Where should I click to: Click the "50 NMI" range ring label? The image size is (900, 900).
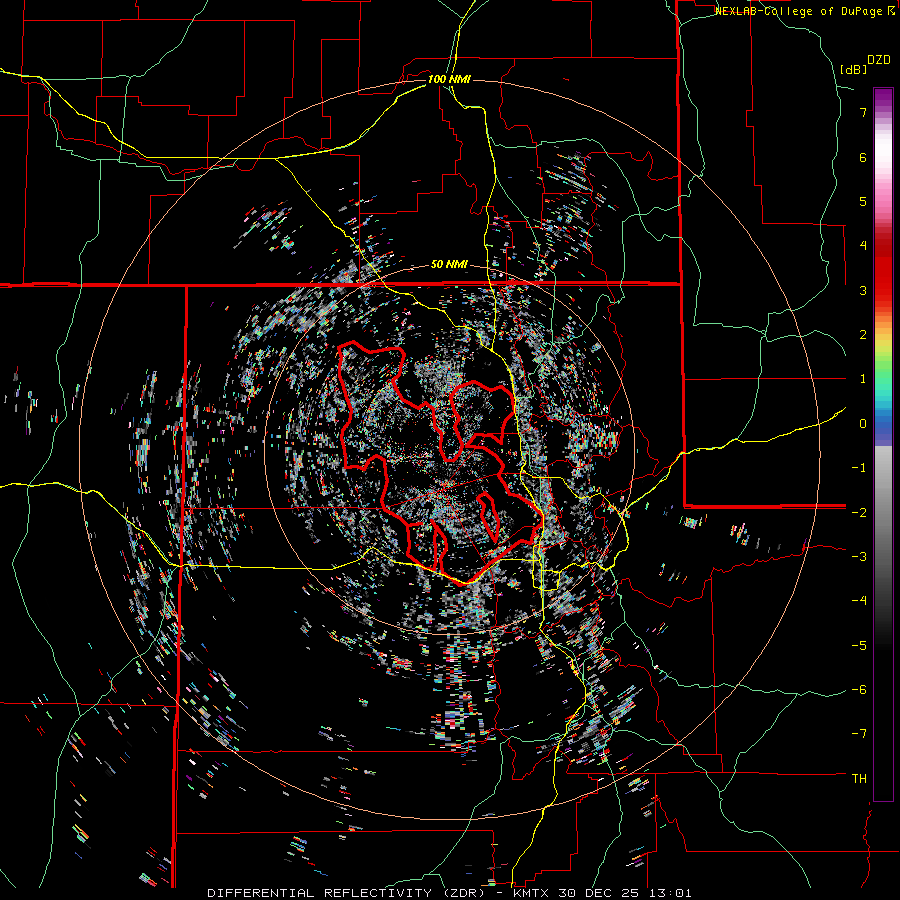tap(449, 265)
